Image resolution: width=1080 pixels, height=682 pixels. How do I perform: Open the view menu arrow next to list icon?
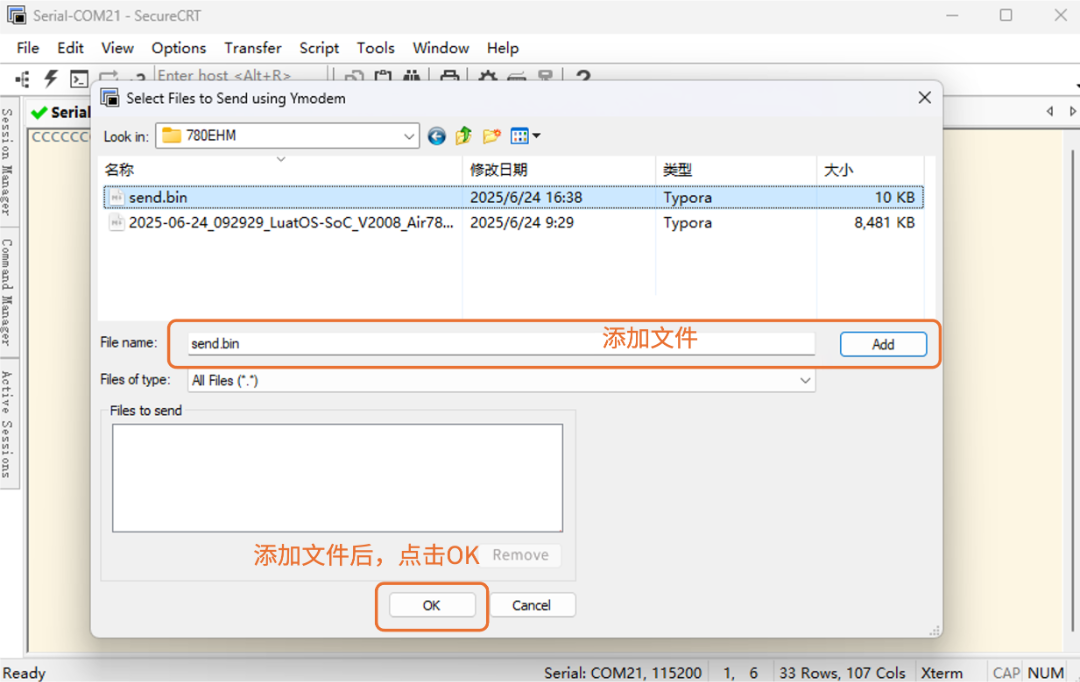(x=537, y=135)
